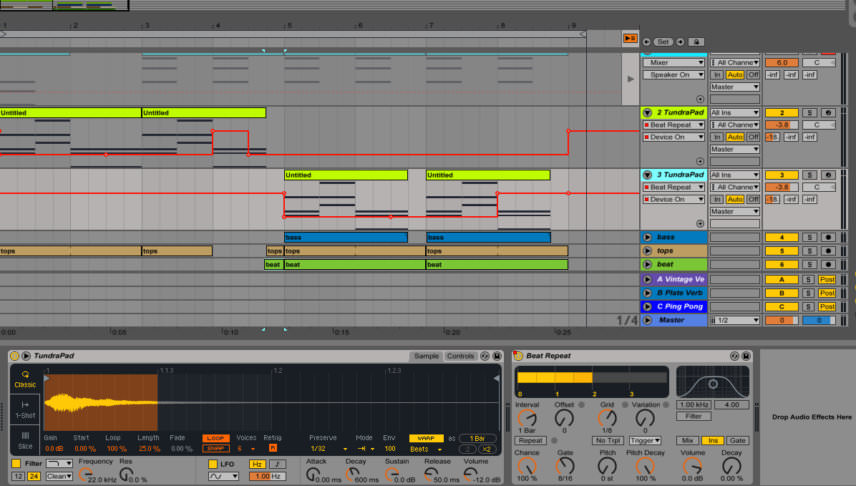856x486 pixels.
Task: Open the Mixer chooser dropdown
Action: point(674,62)
